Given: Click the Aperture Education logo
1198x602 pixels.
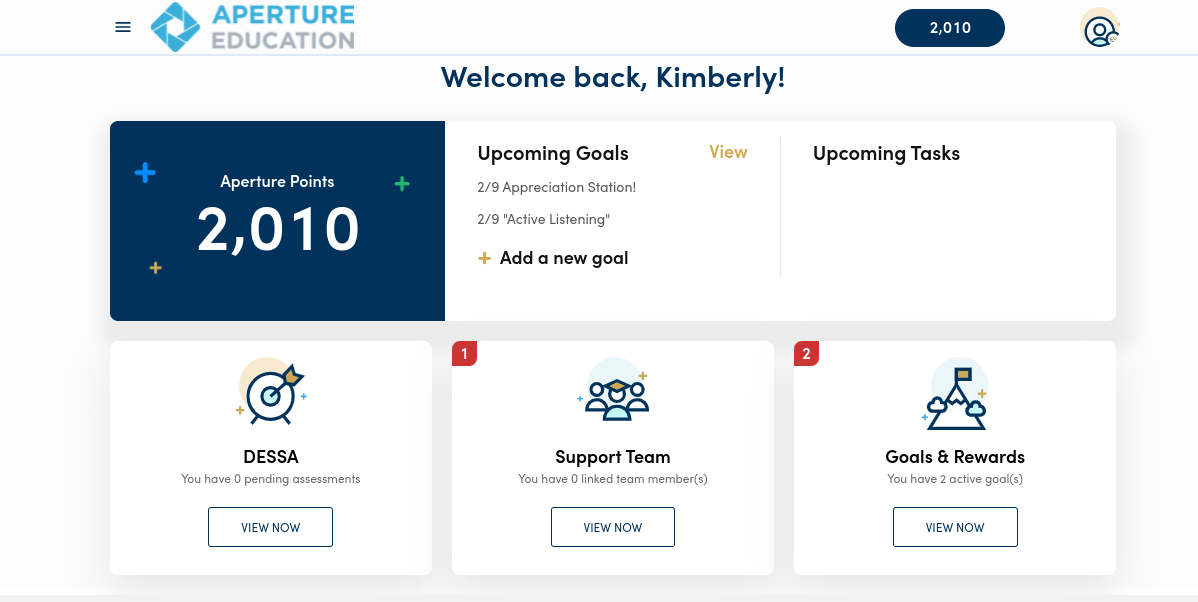Looking at the screenshot, I should pyautogui.click(x=253, y=27).
